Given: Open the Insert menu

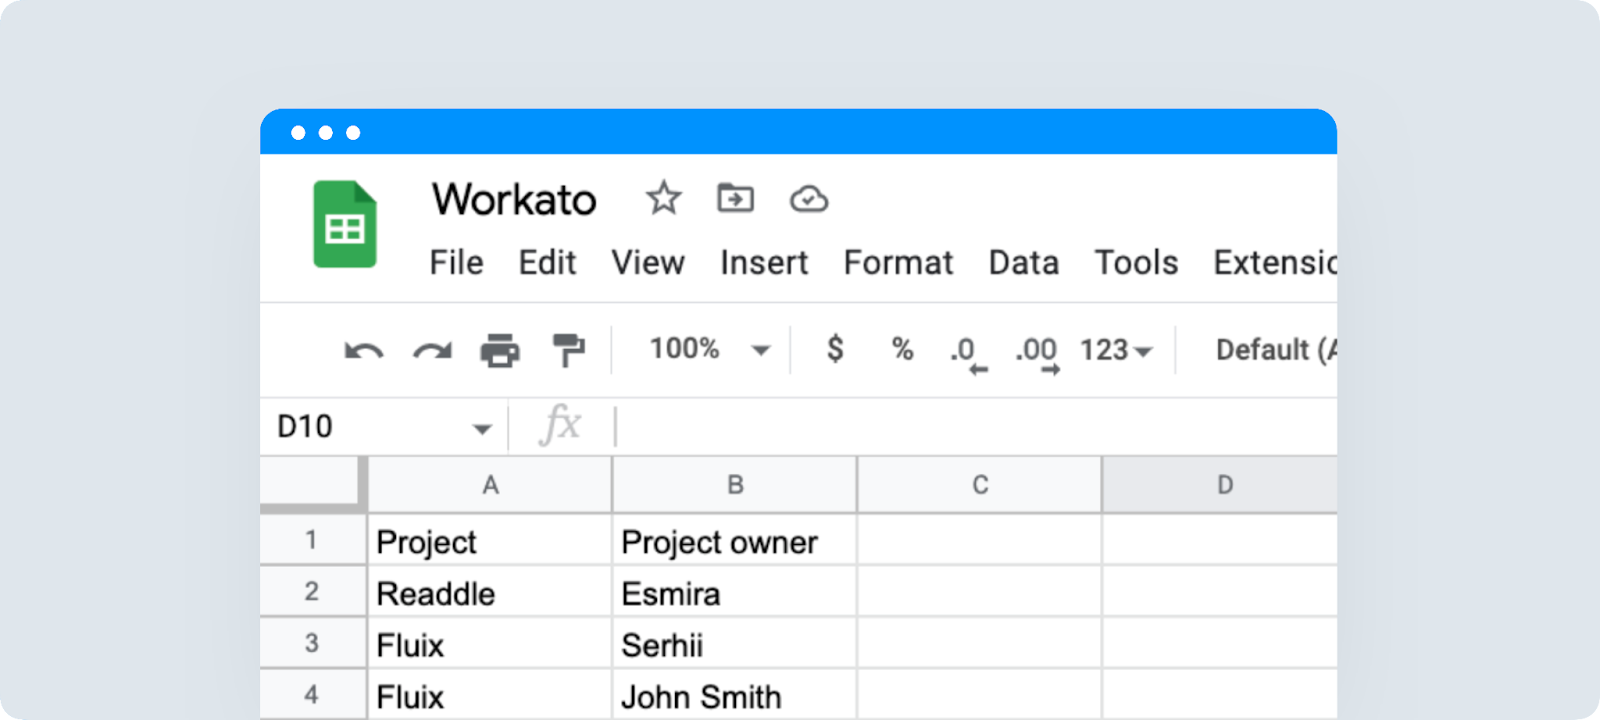Looking at the screenshot, I should coord(764,263).
